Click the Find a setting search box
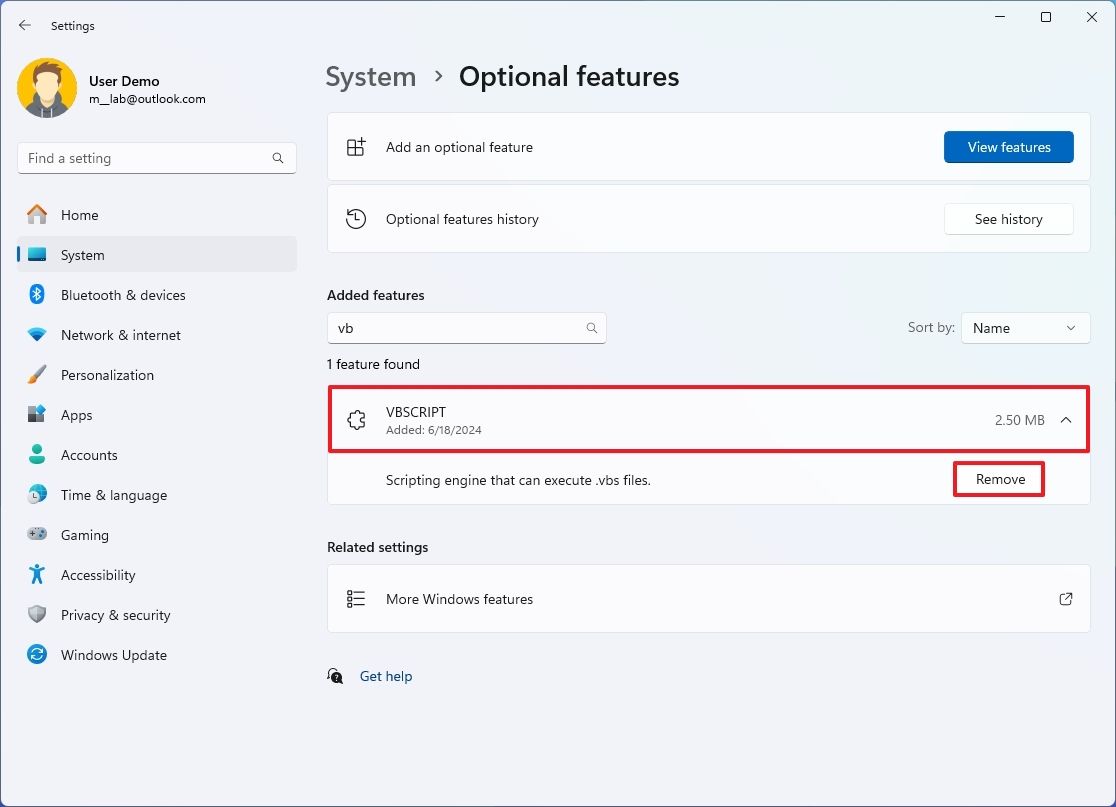Screen dimensions: 1116x807 157,158
